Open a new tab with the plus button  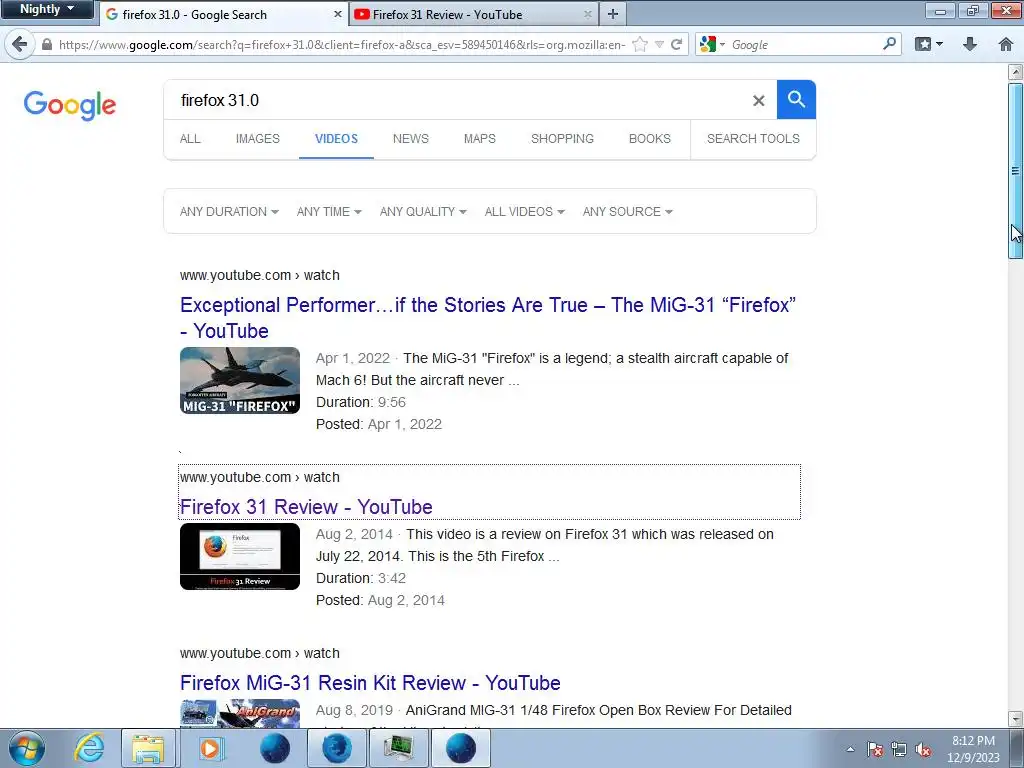pyautogui.click(x=613, y=14)
